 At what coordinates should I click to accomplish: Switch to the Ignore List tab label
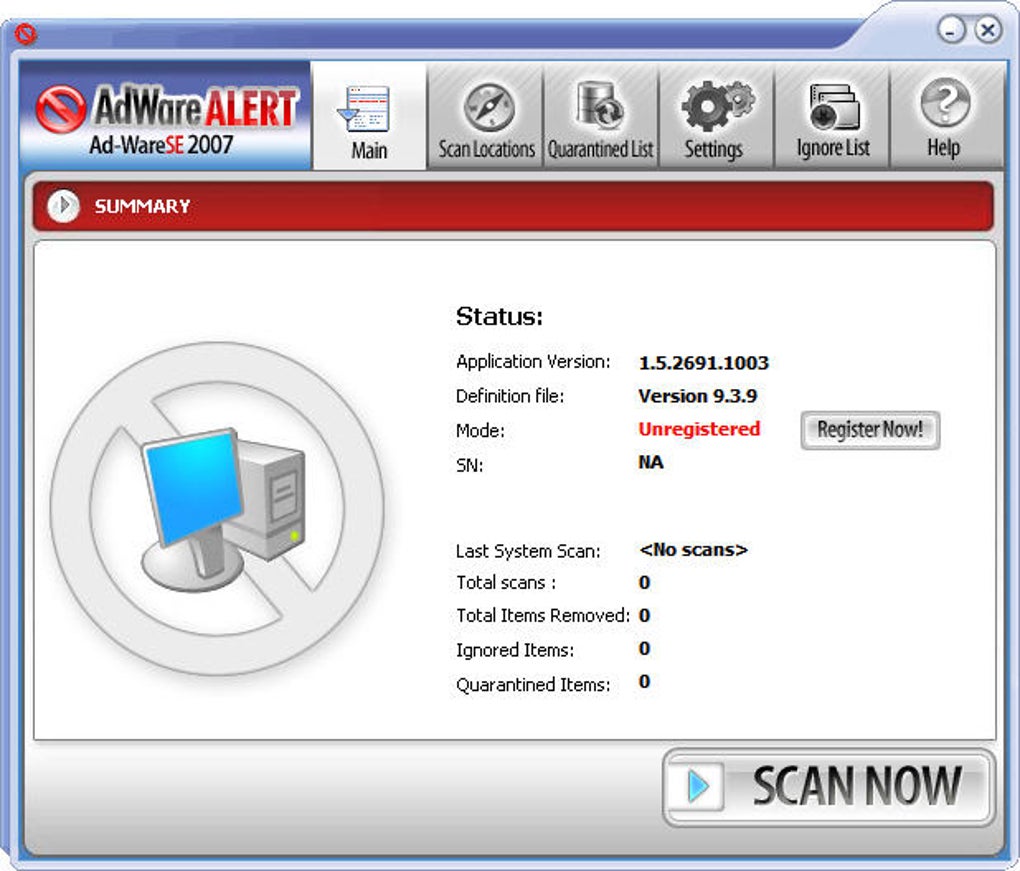click(833, 148)
